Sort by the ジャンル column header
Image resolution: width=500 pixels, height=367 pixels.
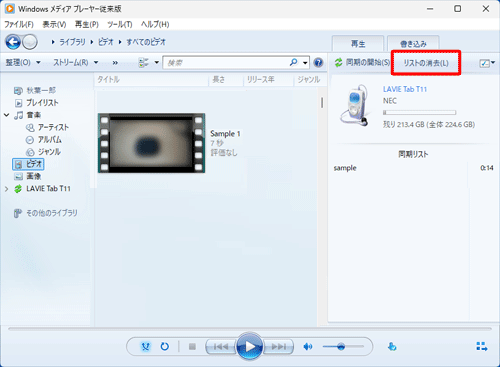(x=309, y=80)
